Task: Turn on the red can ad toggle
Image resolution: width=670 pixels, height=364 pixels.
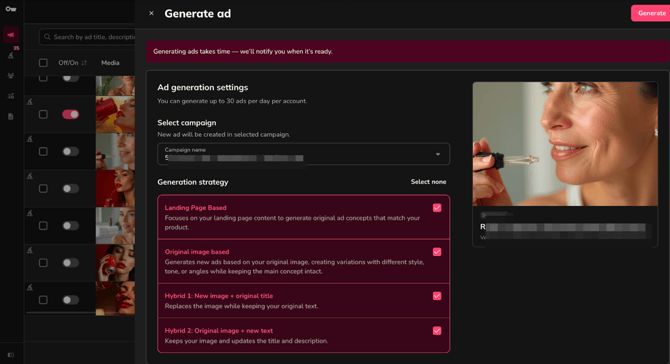Action: [71, 263]
